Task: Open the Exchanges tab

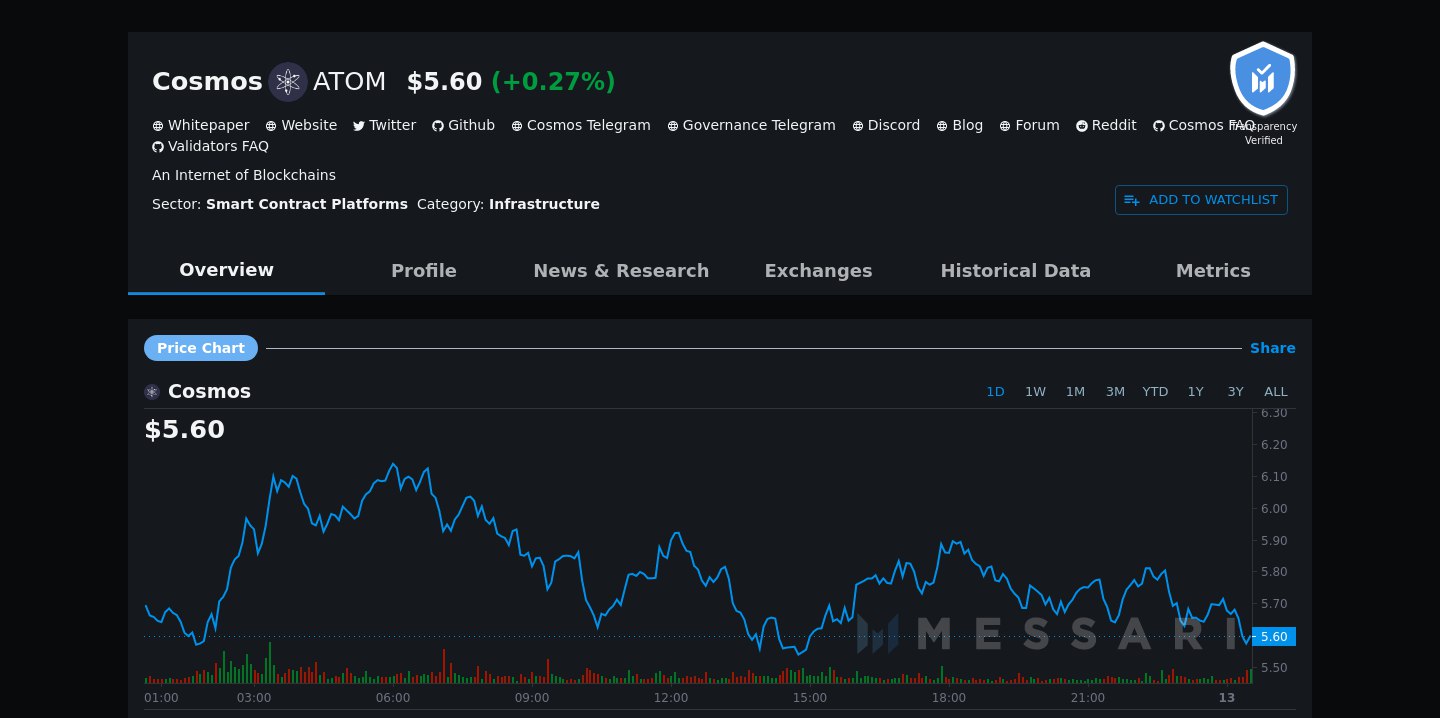Action: [x=818, y=271]
